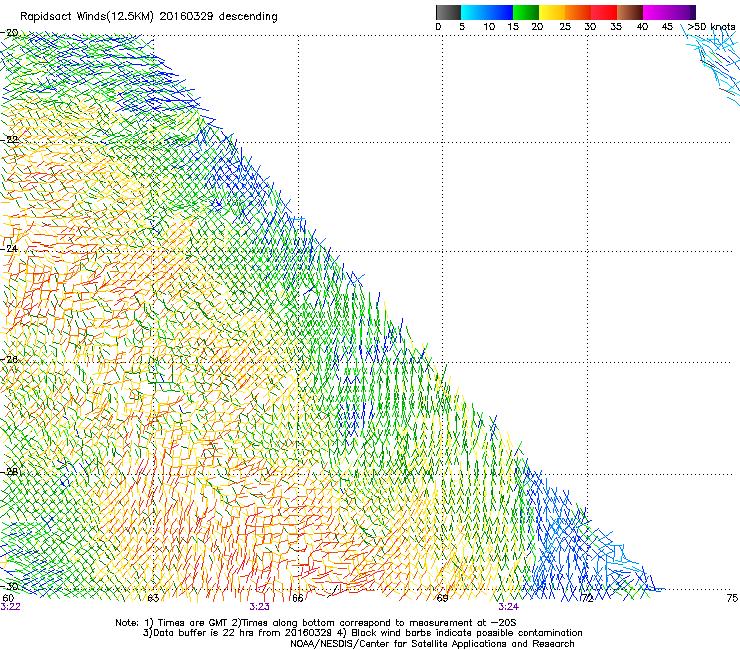
Task: Click the latitude label -24
Action: 11,248
